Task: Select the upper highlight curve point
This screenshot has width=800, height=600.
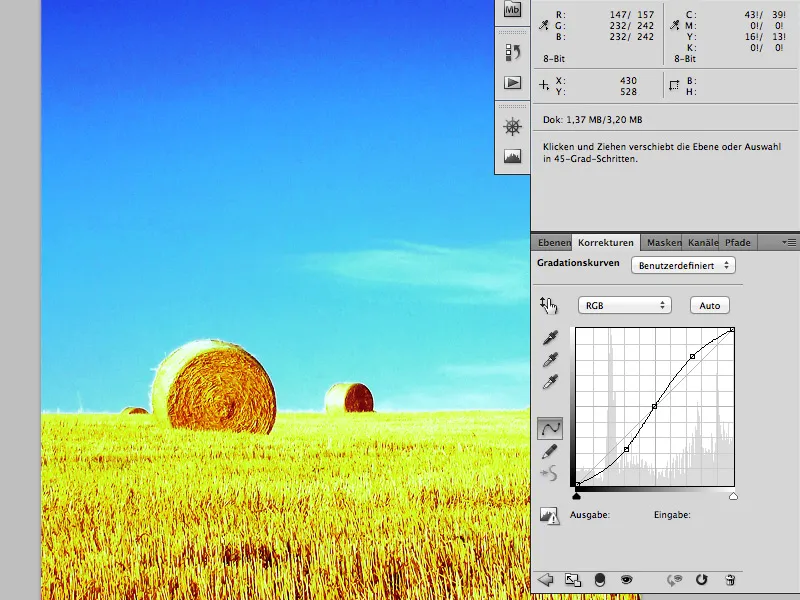Action: (x=692, y=356)
